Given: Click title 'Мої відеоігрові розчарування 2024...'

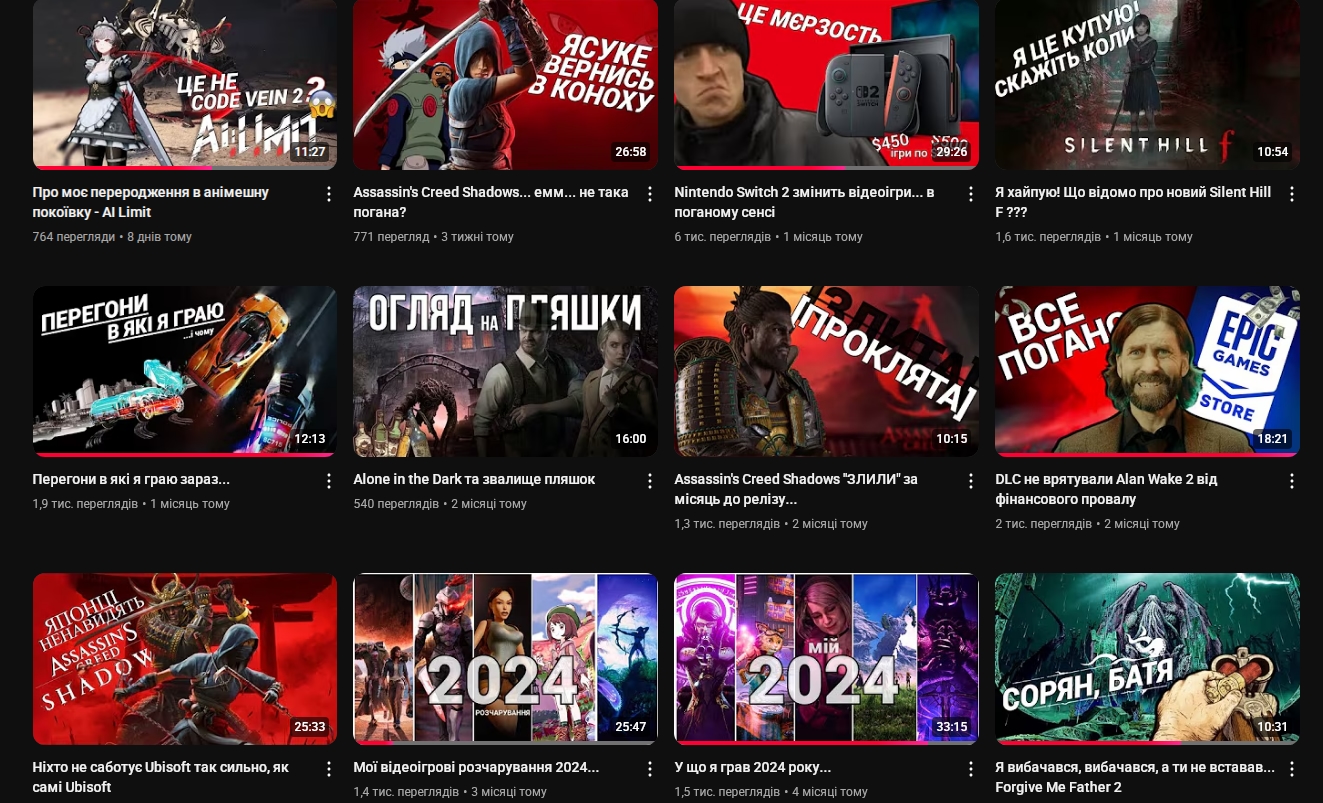Looking at the screenshot, I should click(x=476, y=767).
